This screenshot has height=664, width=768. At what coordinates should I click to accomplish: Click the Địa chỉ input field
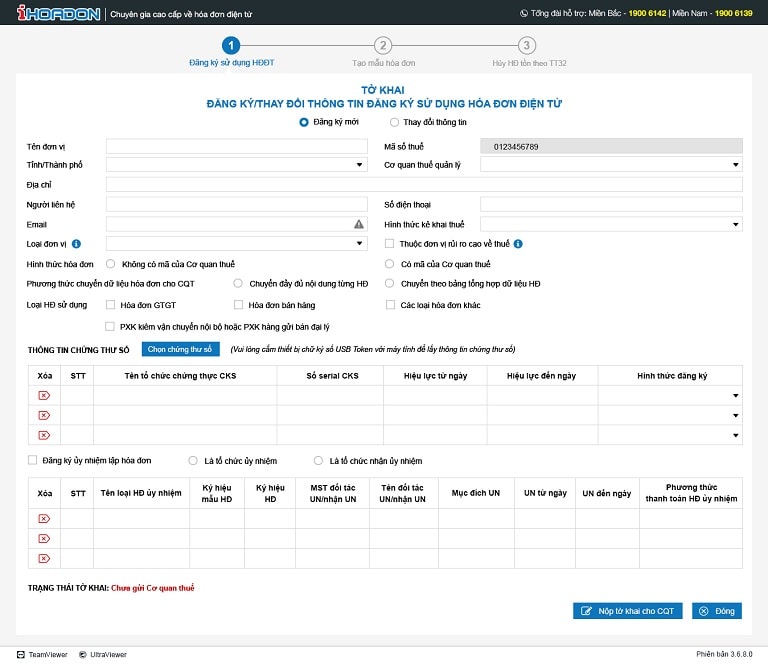pyautogui.click(x=424, y=185)
